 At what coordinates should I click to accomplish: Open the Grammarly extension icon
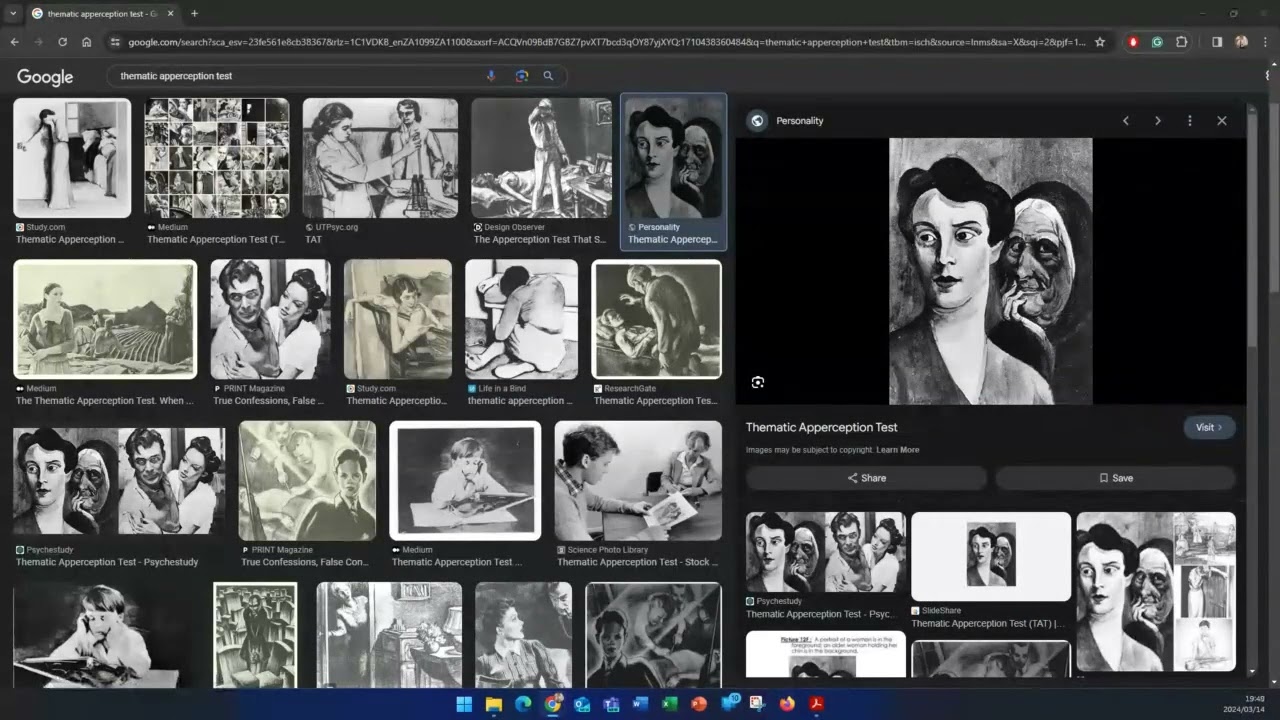(1157, 42)
